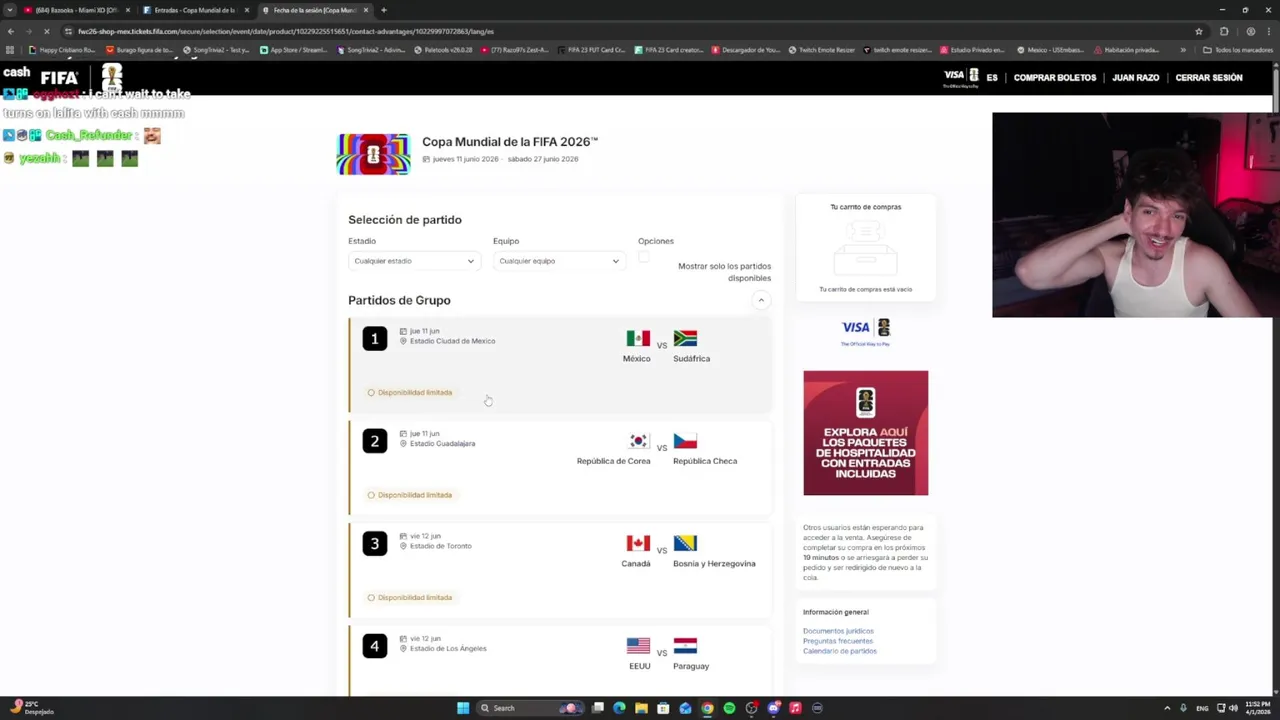Switch to the Razooks Miami YouTube tab
1280x720 pixels.
click(x=75, y=10)
